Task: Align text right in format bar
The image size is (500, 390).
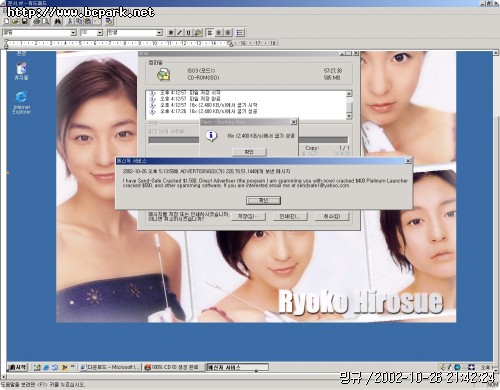Action: pyautogui.click(x=228, y=32)
